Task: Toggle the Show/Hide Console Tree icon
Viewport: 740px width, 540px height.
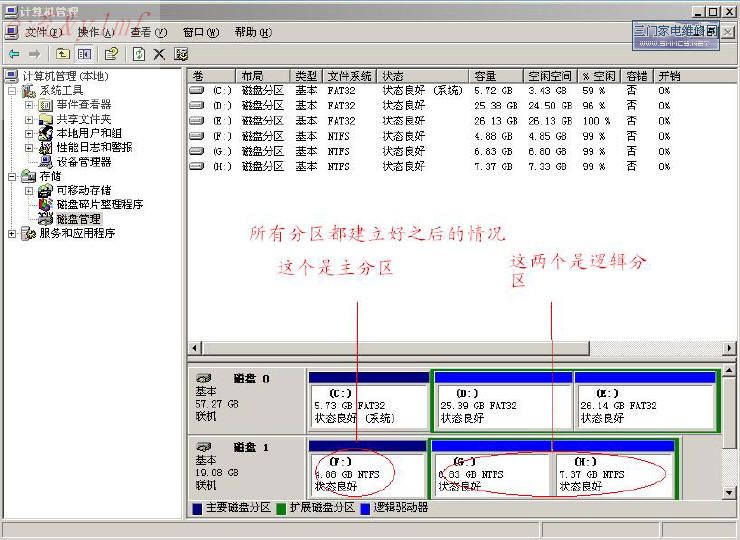Action: click(85, 54)
